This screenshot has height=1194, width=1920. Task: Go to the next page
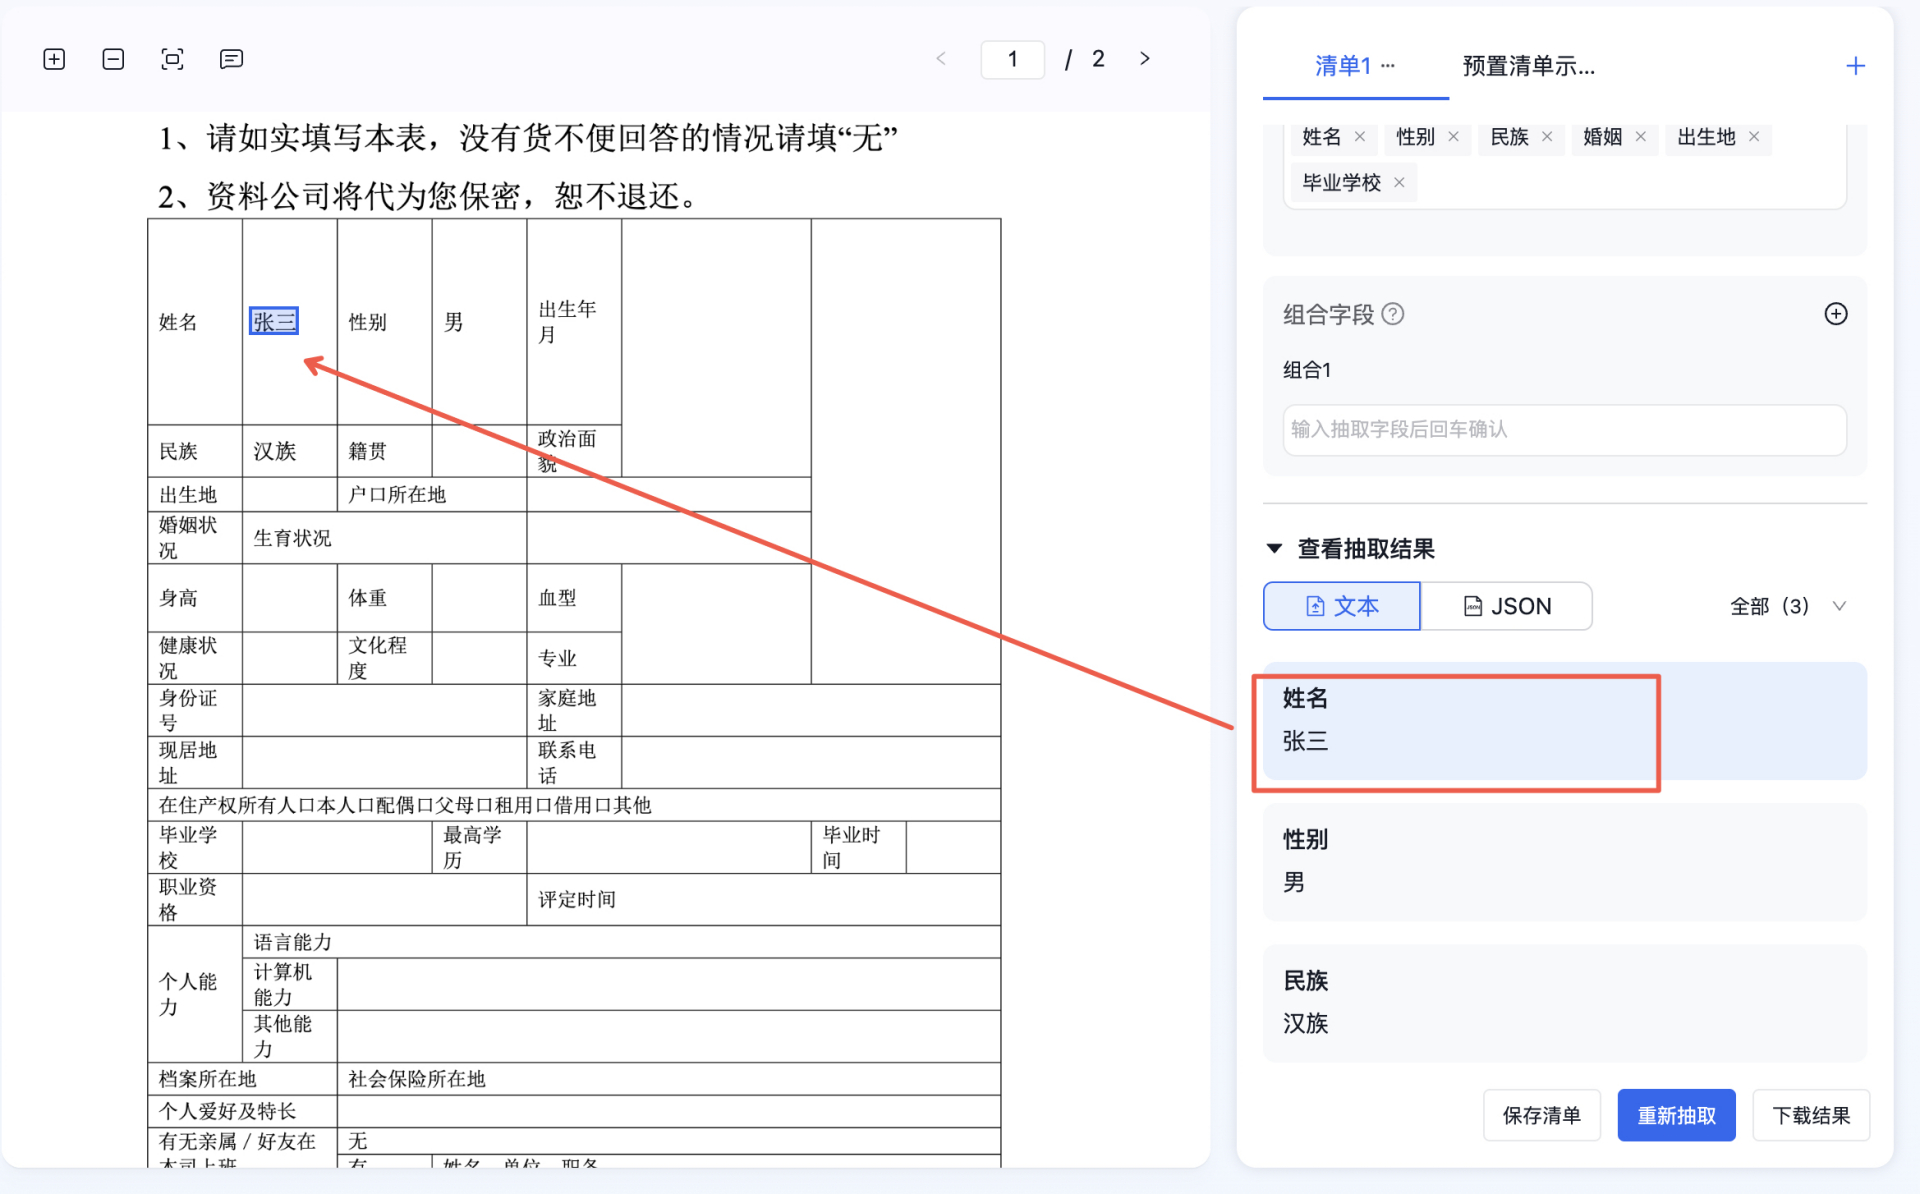[x=1145, y=59]
